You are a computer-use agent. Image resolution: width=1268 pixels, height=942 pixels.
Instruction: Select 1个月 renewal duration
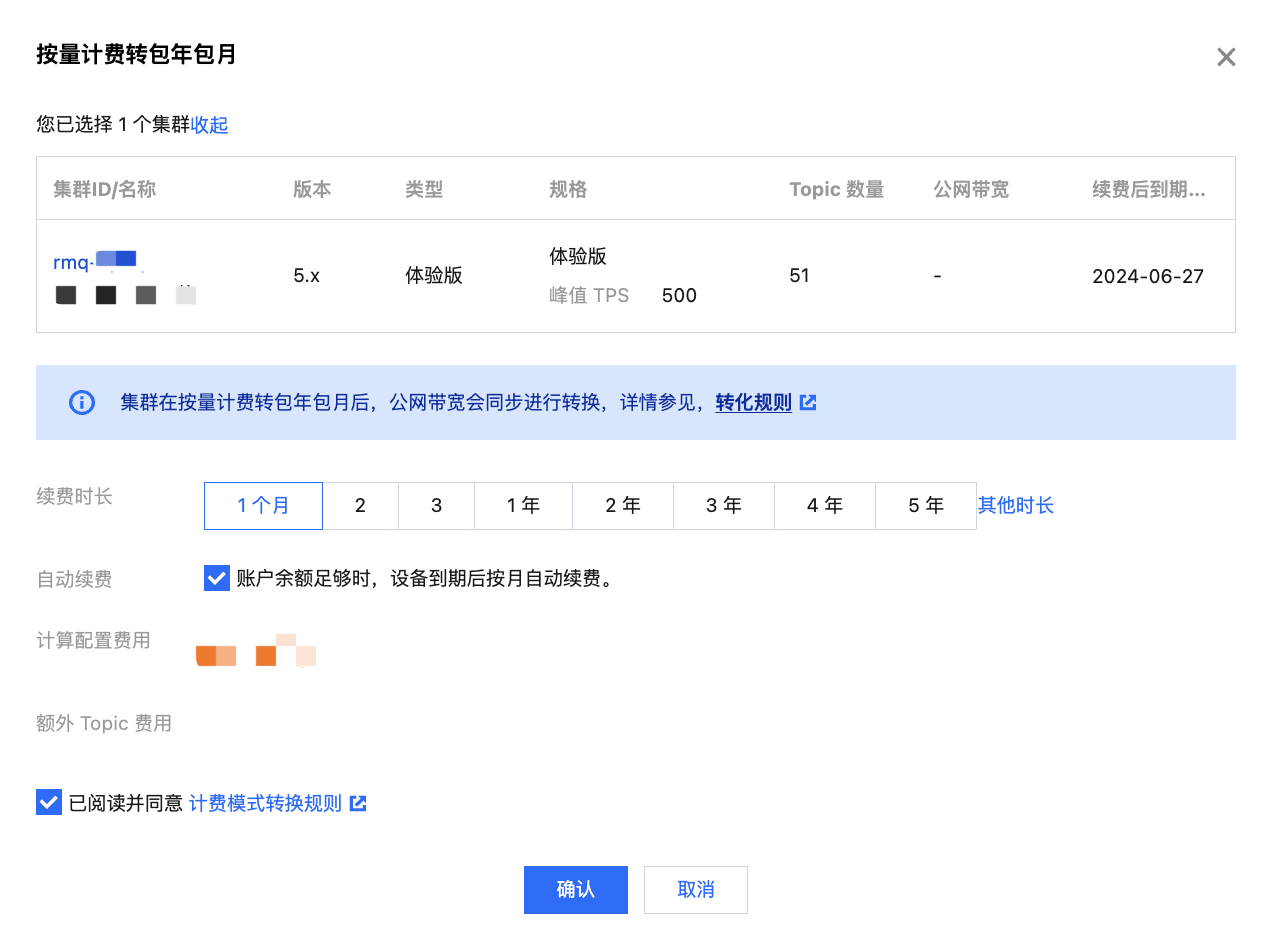coord(263,506)
